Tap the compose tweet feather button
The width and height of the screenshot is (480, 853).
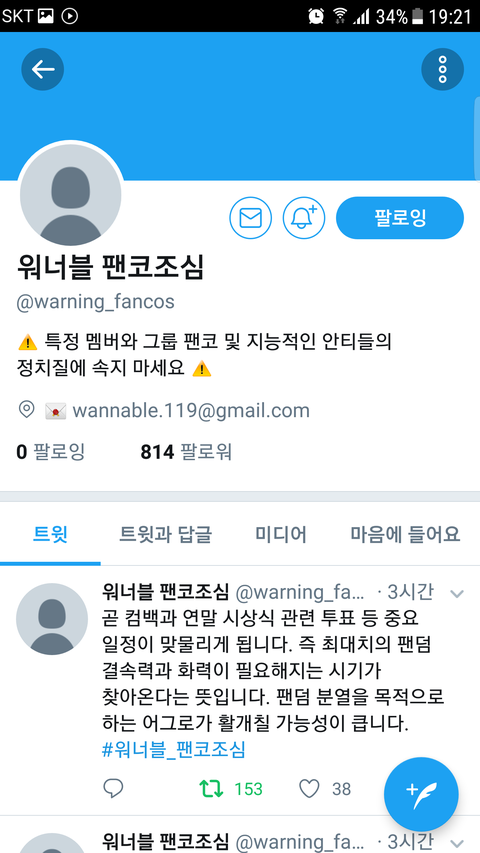[421, 794]
